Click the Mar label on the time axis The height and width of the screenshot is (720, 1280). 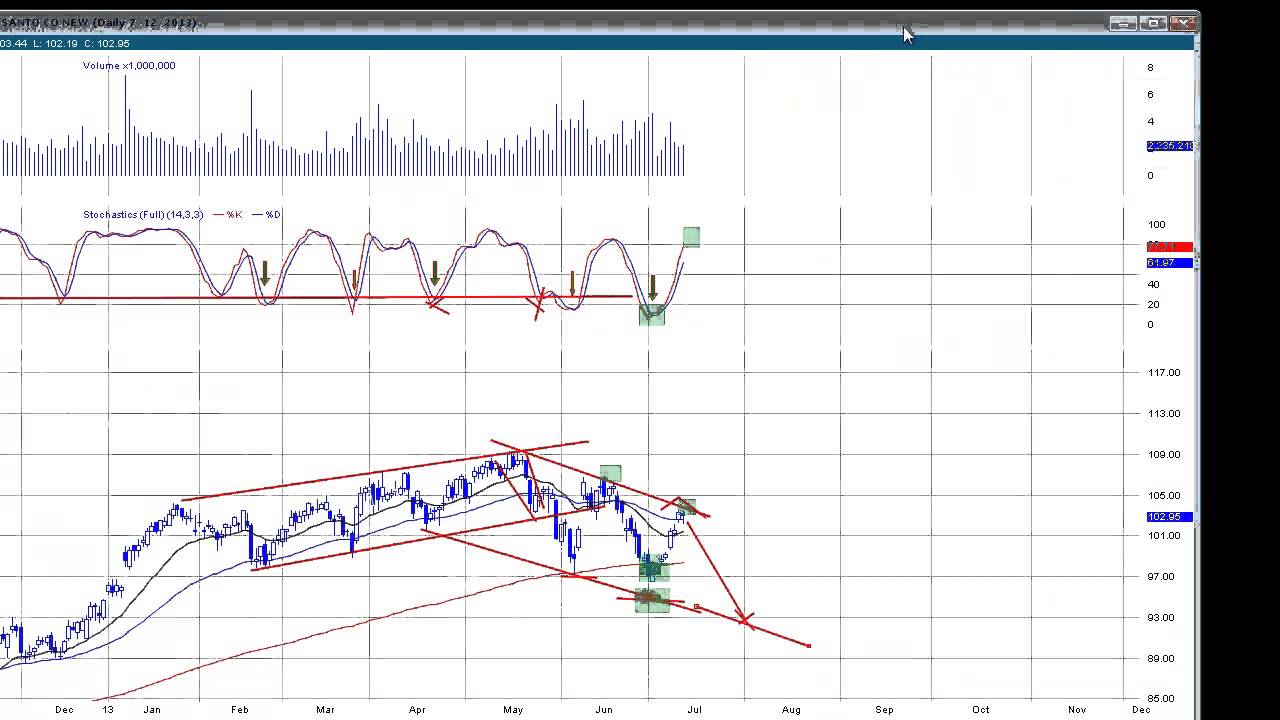coord(326,710)
